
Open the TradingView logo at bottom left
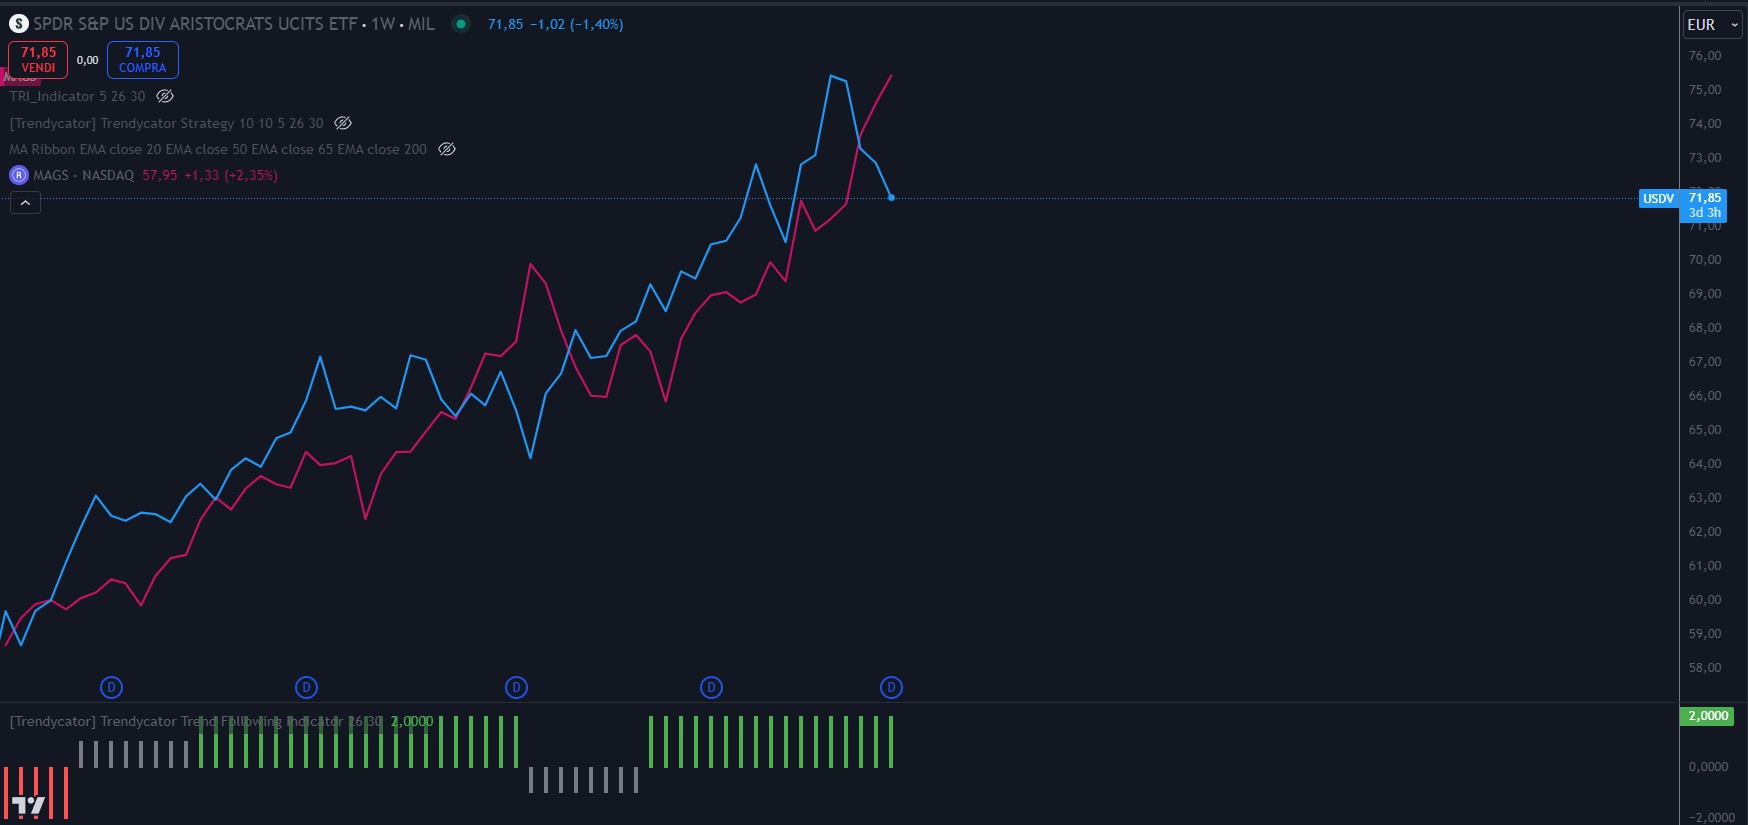click(x=28, y=806)
